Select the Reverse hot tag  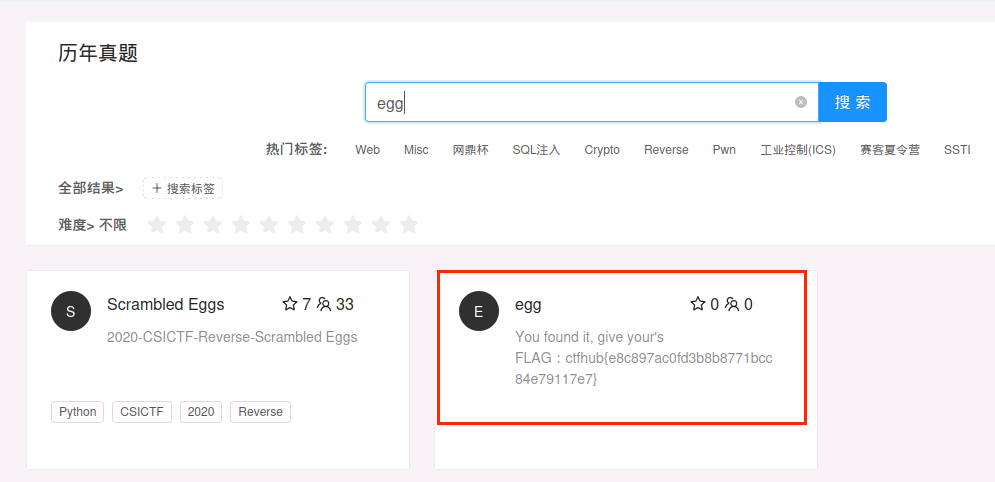point(666,150)
